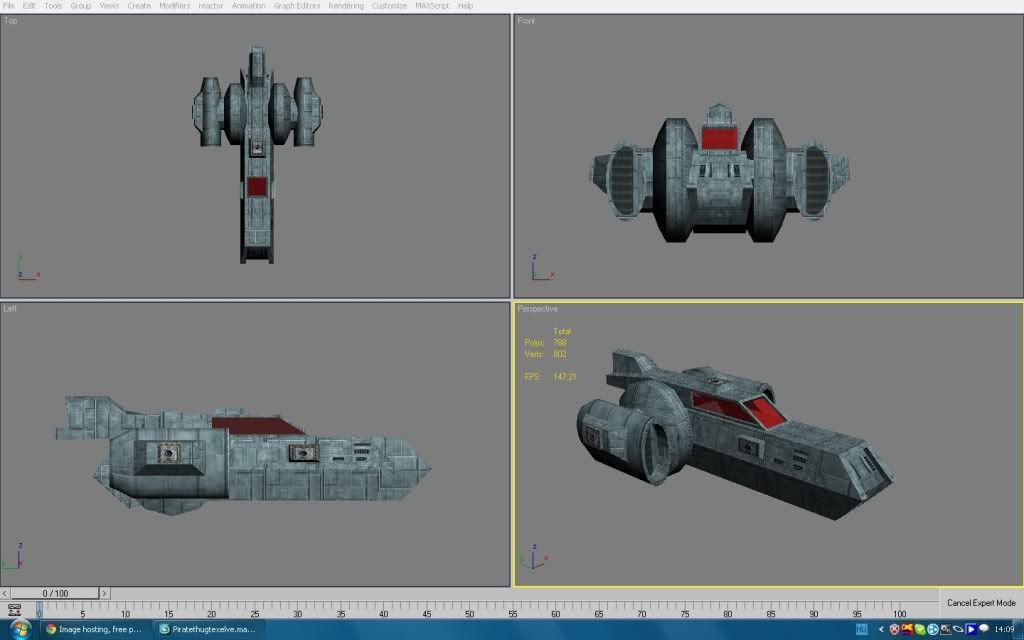The image size is (1024, 640).
Task: Open the Graph Editors menu
Action: pos(297,6)
